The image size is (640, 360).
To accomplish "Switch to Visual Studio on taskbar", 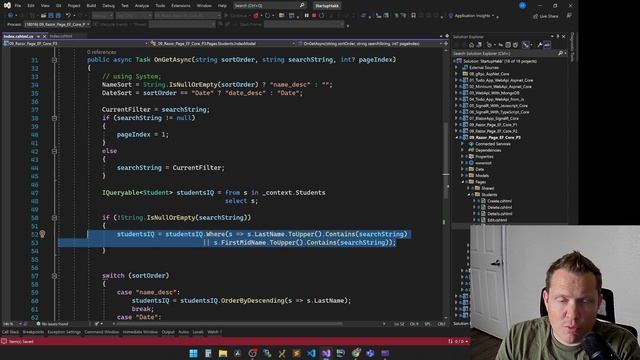I will (326, 353).
